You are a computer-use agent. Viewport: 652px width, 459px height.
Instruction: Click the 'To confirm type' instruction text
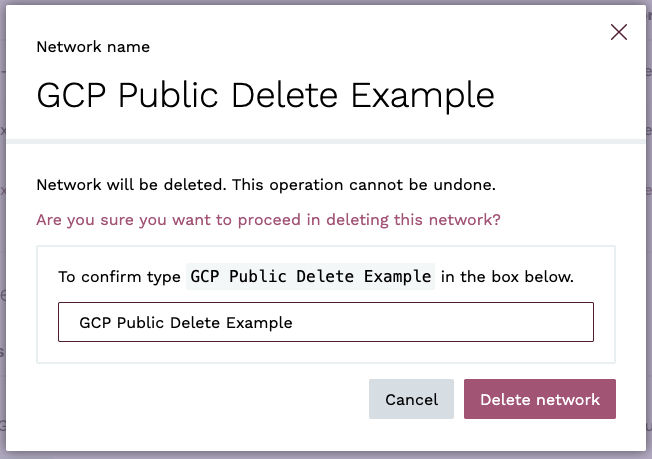pos(119,277)
